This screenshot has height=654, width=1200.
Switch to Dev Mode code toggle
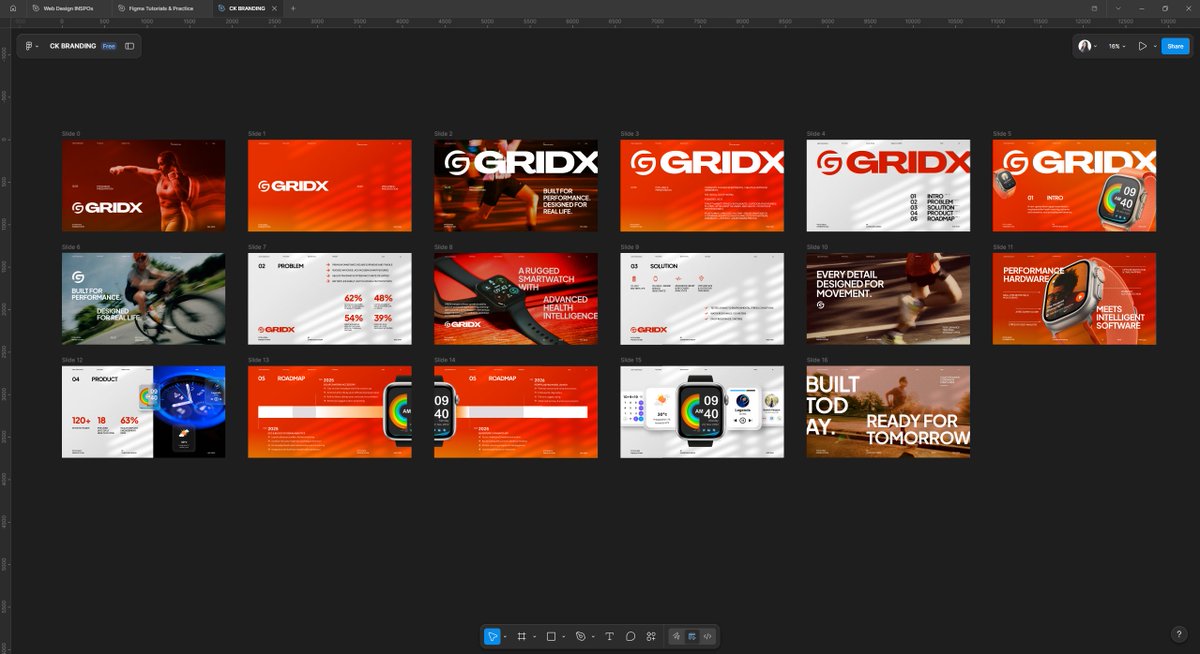(x=707, y=636)
